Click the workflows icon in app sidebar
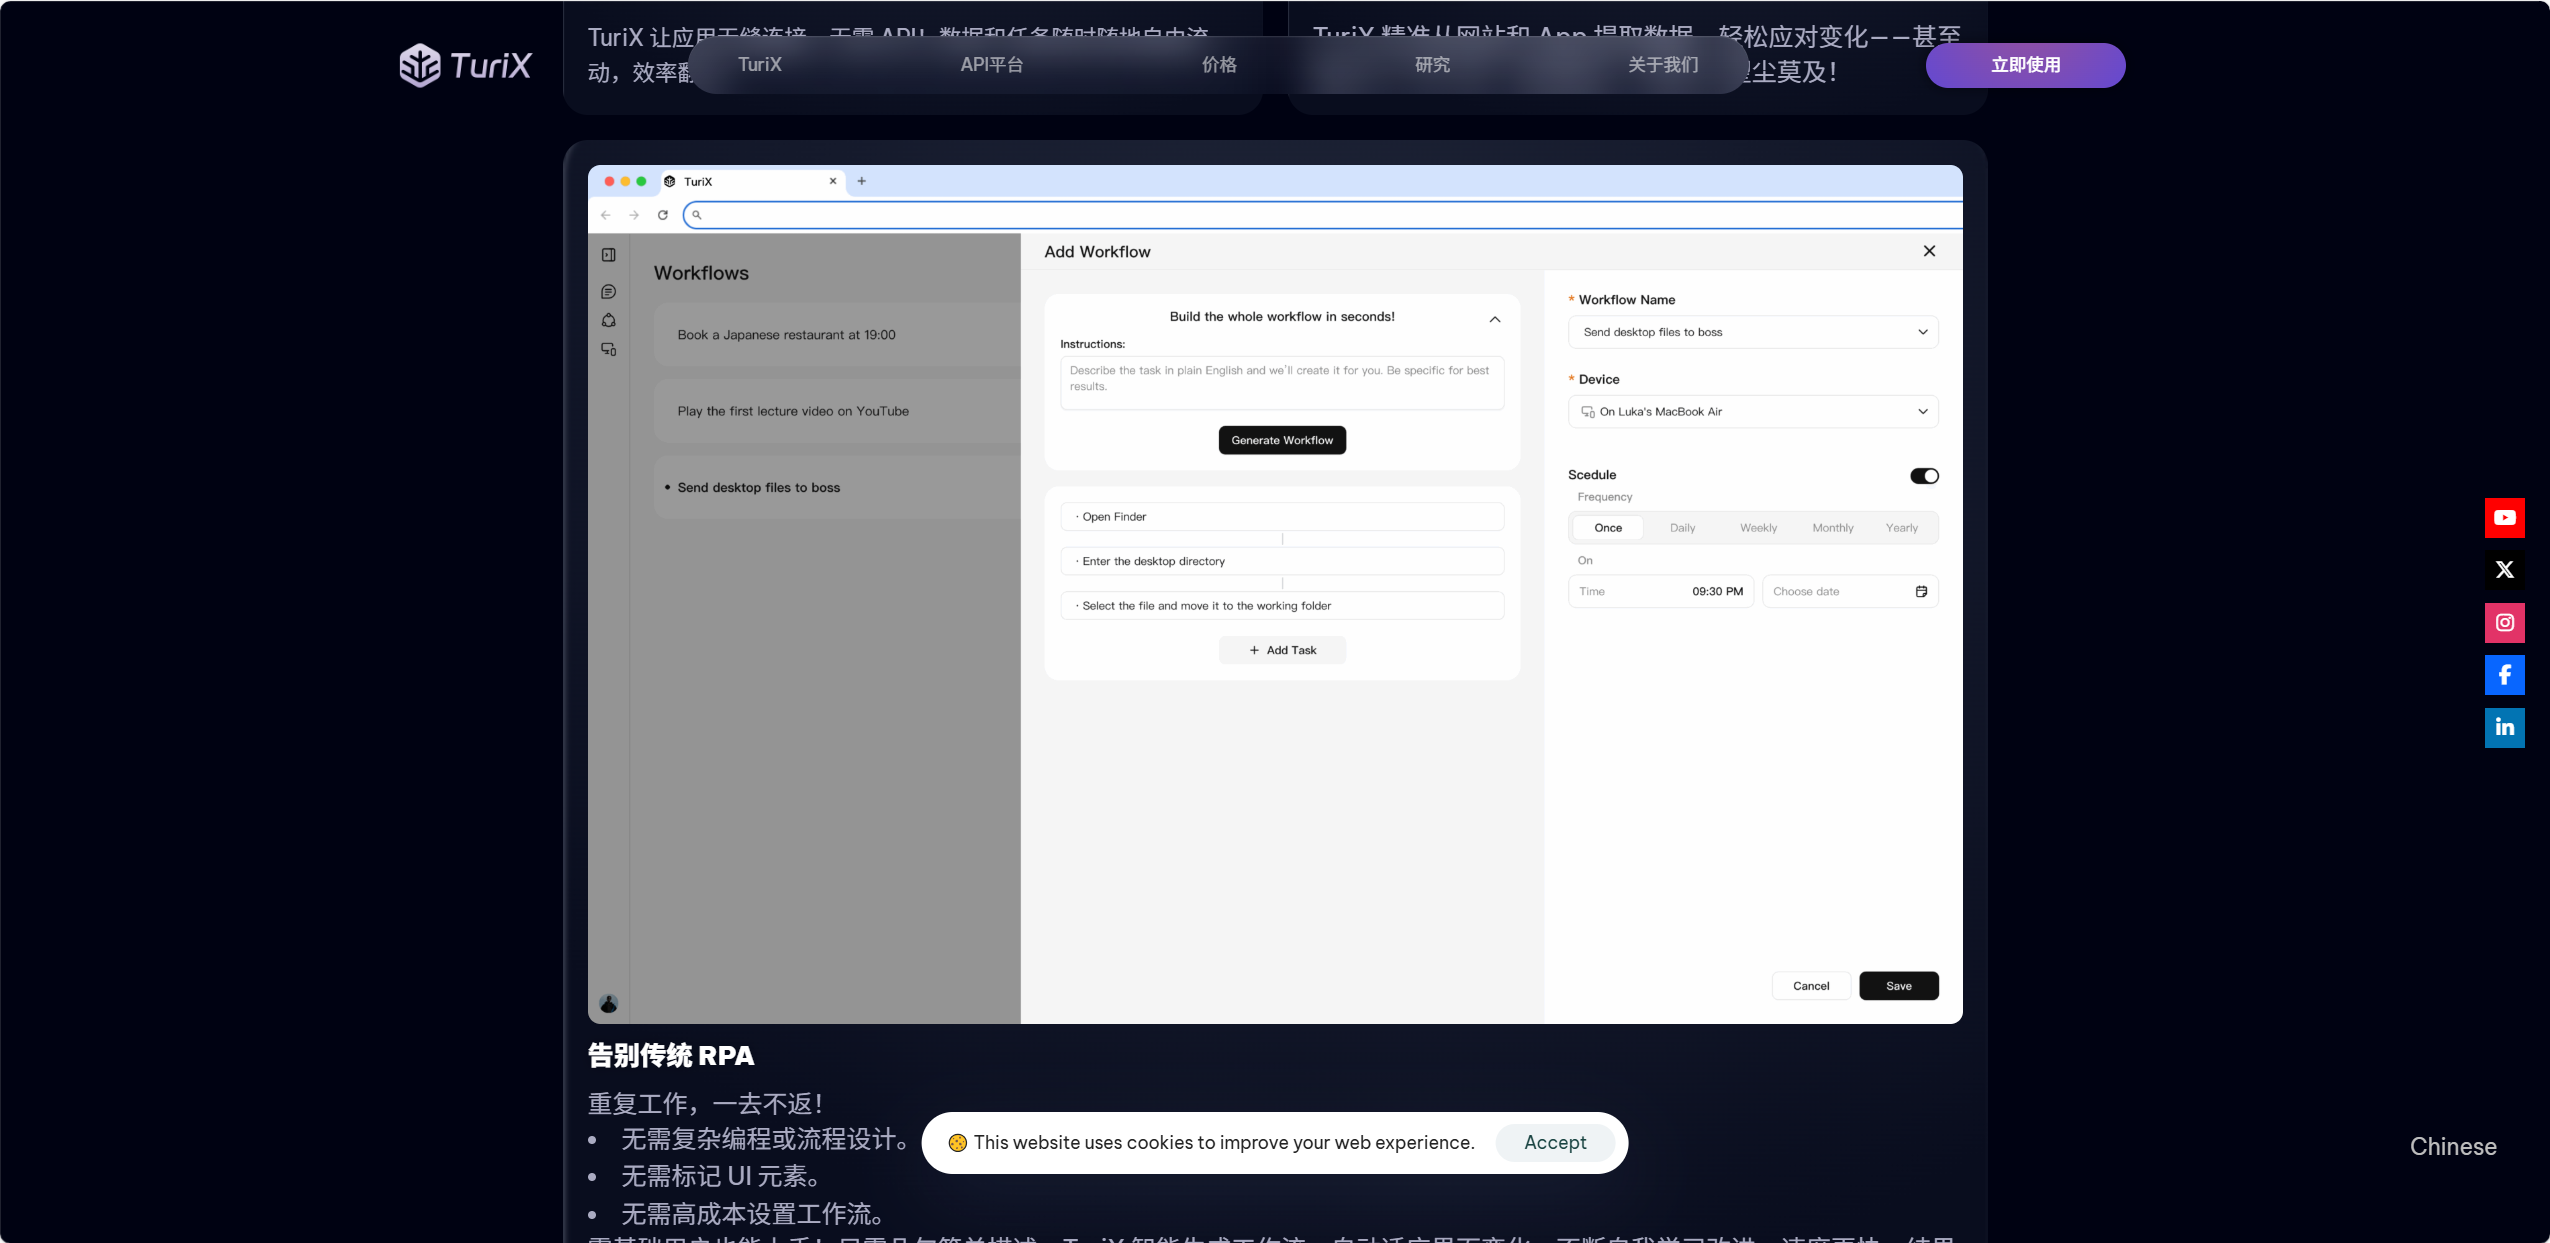2550x1243 pixels. pos(608,320)
